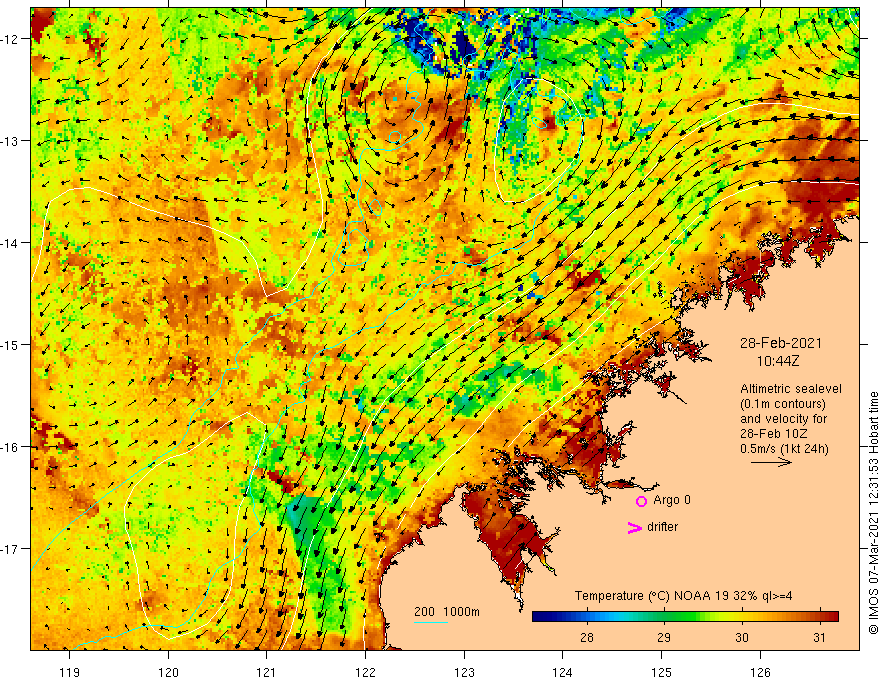Click latitude axis label -12
Image resolution: width=880 pixels, height=680 pixels.
(x=9, y=39)
